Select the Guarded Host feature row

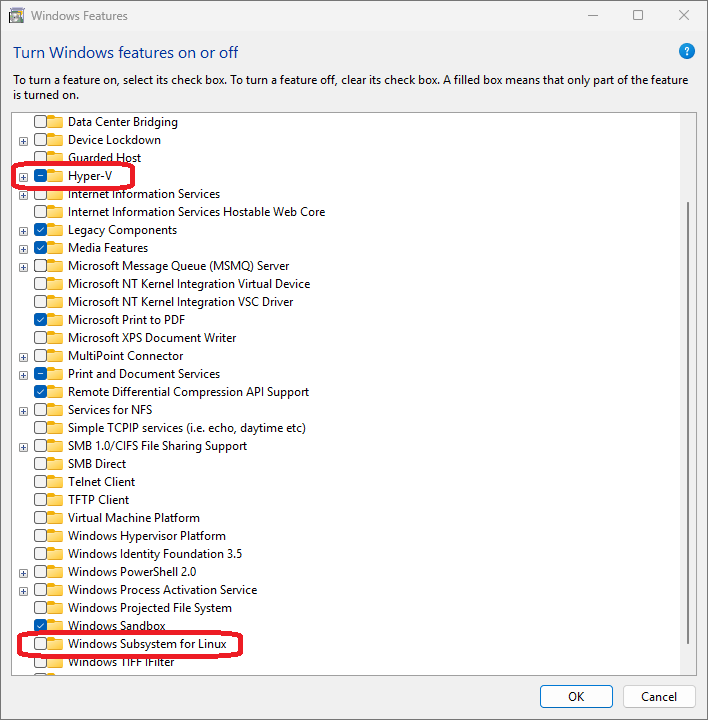104,158
